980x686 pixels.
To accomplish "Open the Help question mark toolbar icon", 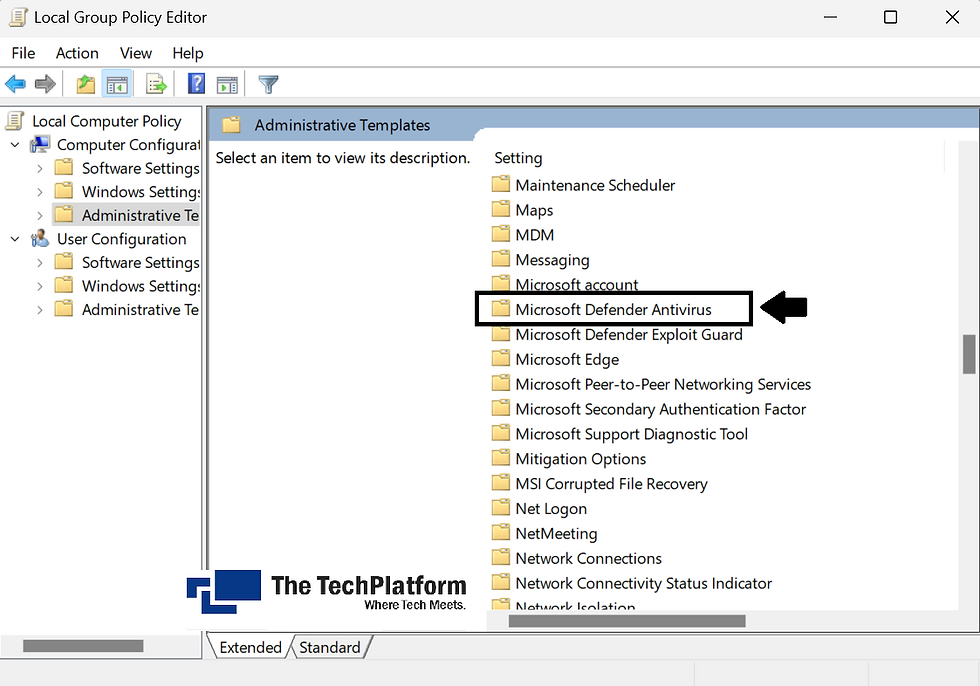I will coord(196,84).
